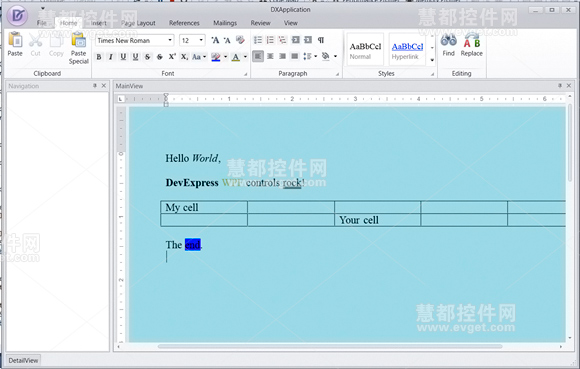Click the Numbering list icon
580x369 pixels.
coord(270,40)
